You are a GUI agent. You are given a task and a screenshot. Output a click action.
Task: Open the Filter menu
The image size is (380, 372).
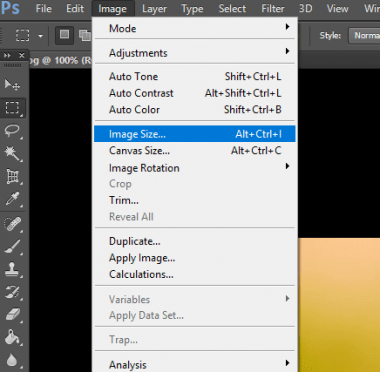click(273, 8)
